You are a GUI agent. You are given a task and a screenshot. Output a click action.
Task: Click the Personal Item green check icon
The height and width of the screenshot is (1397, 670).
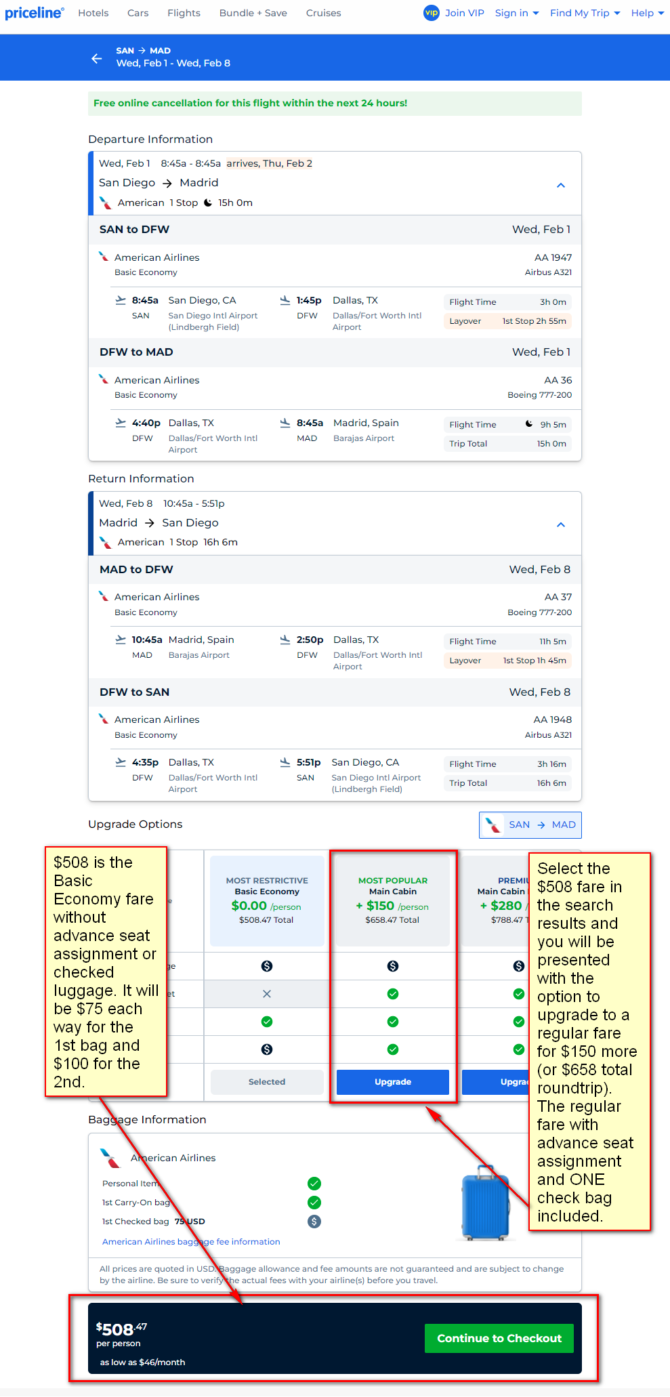[x=314, y=1184]
